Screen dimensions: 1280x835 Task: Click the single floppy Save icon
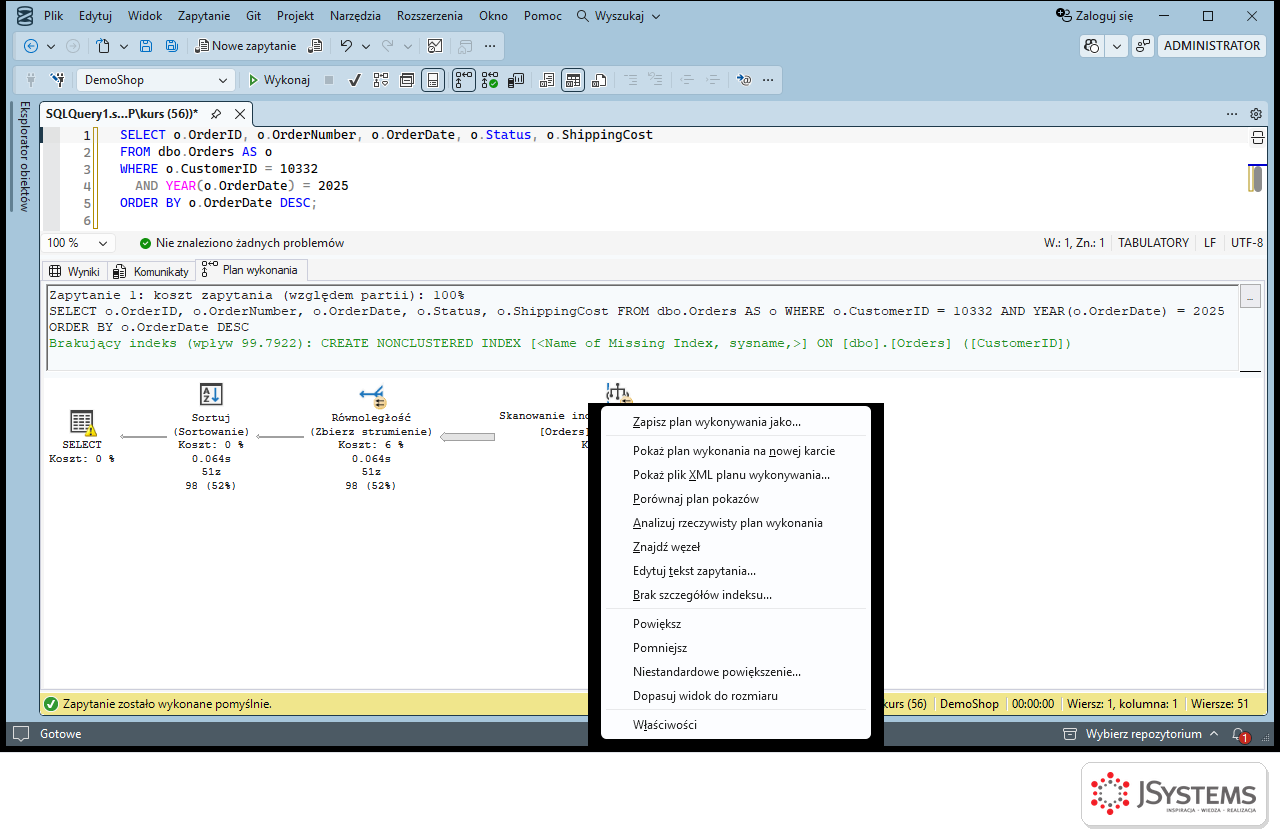point(146,46)
